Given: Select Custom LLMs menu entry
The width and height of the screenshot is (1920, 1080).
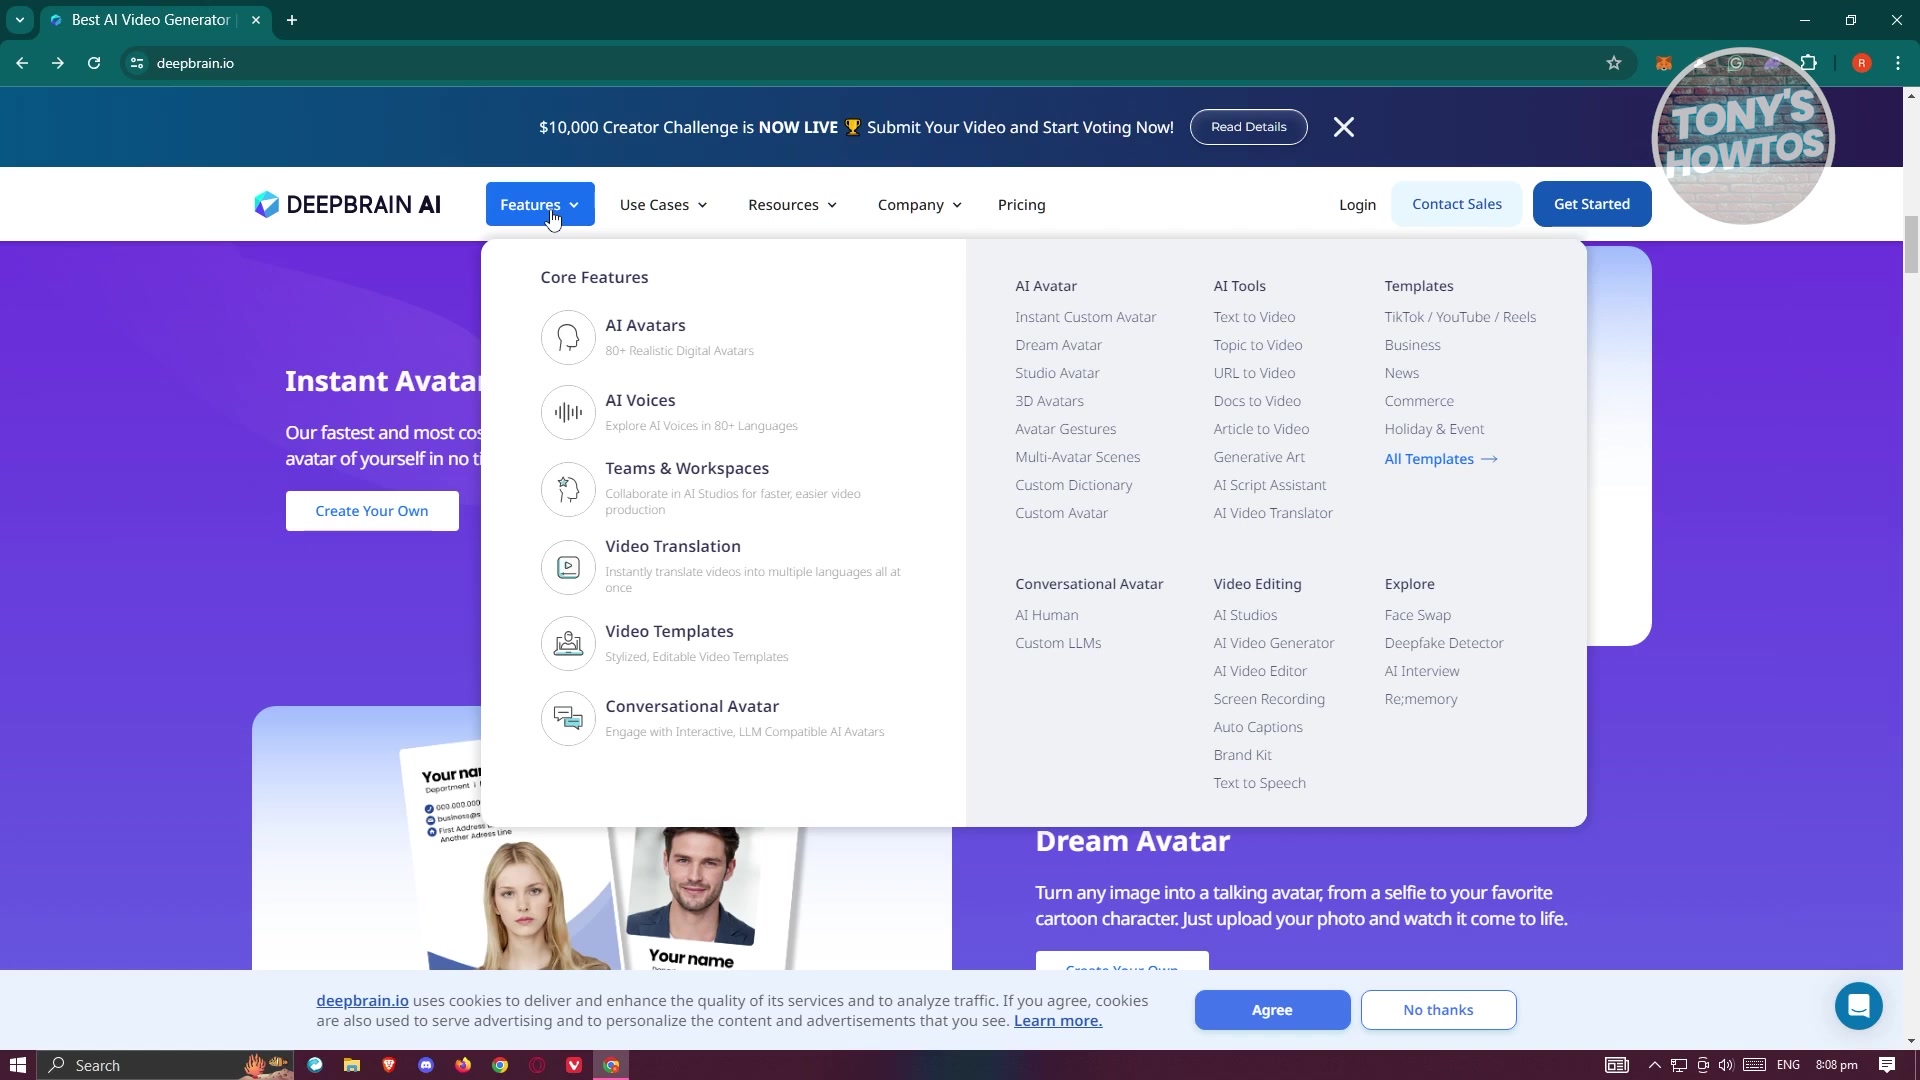Looking at the screenshot, I should (1058, 643).
